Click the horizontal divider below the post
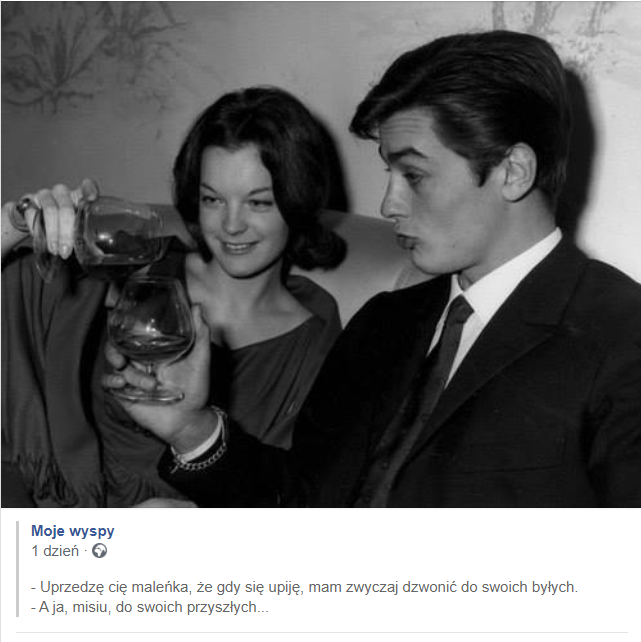Image resolution: width=641 pixels, height=642 pixels. pos(321,633)
